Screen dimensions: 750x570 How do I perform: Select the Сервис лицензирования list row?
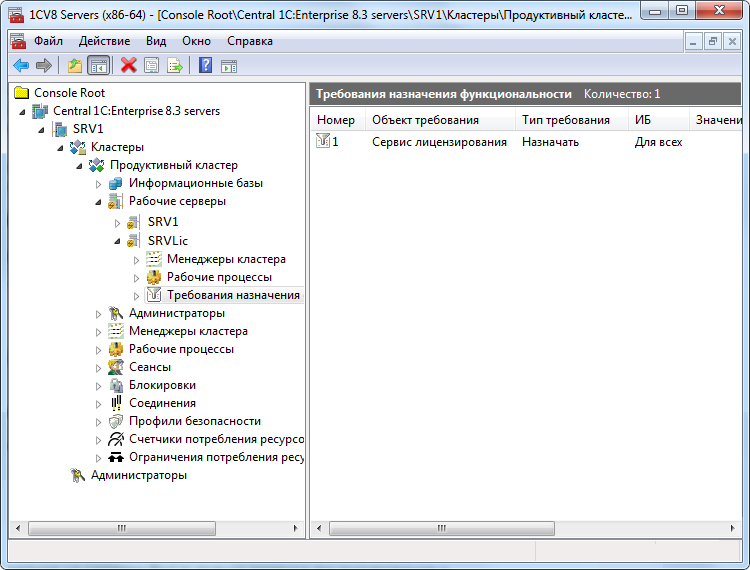(x=439, y=142)
